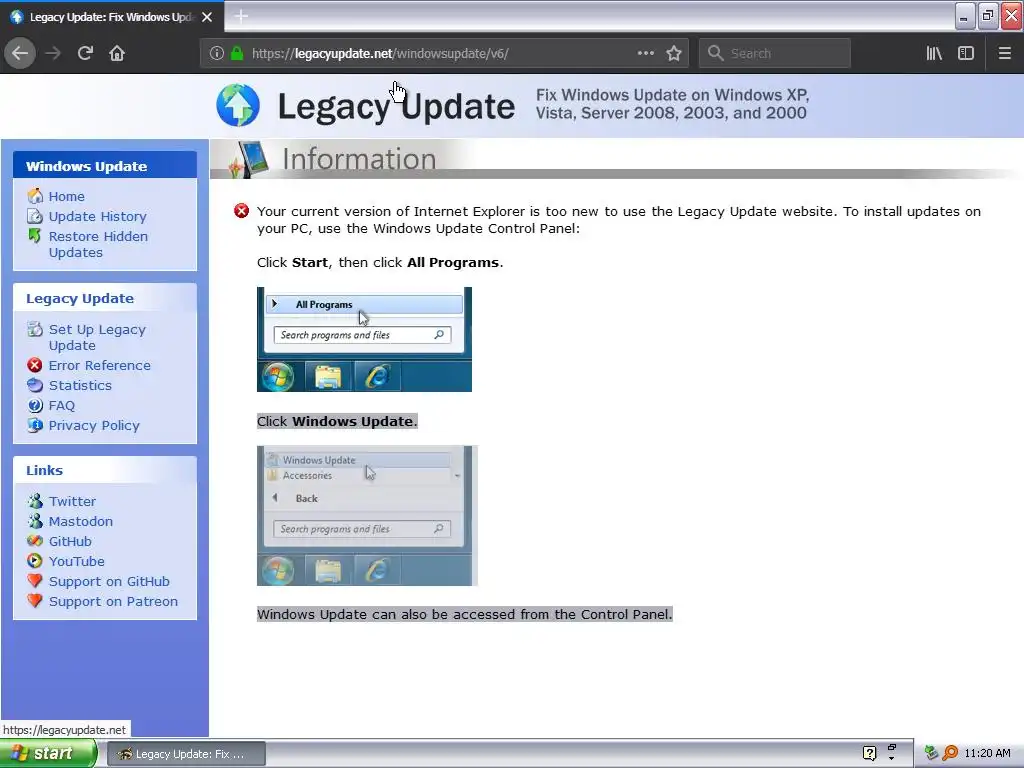Click the red error icon beside message

(x=242, y=211)
